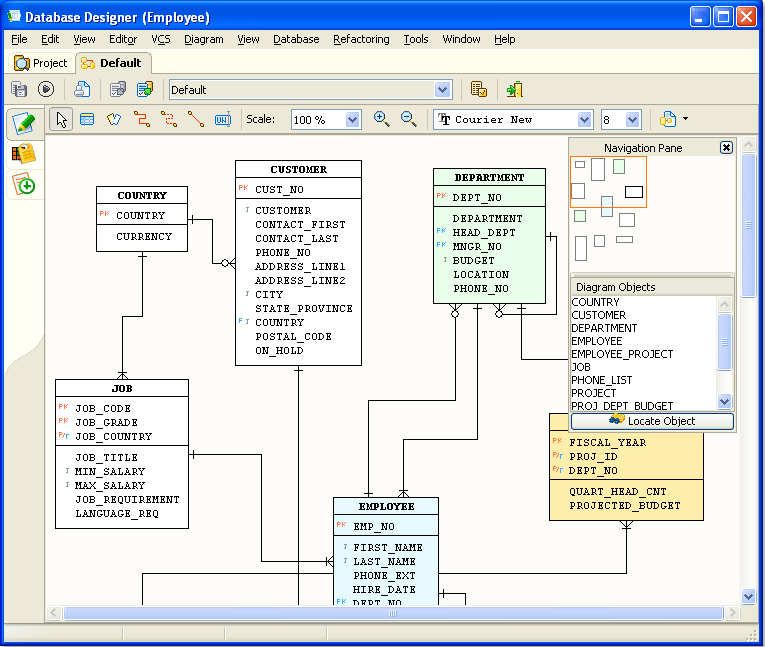The height and width of the screenshot is (647, 765).
Task: Close the Navigation Pane
Action: (726, 148)
